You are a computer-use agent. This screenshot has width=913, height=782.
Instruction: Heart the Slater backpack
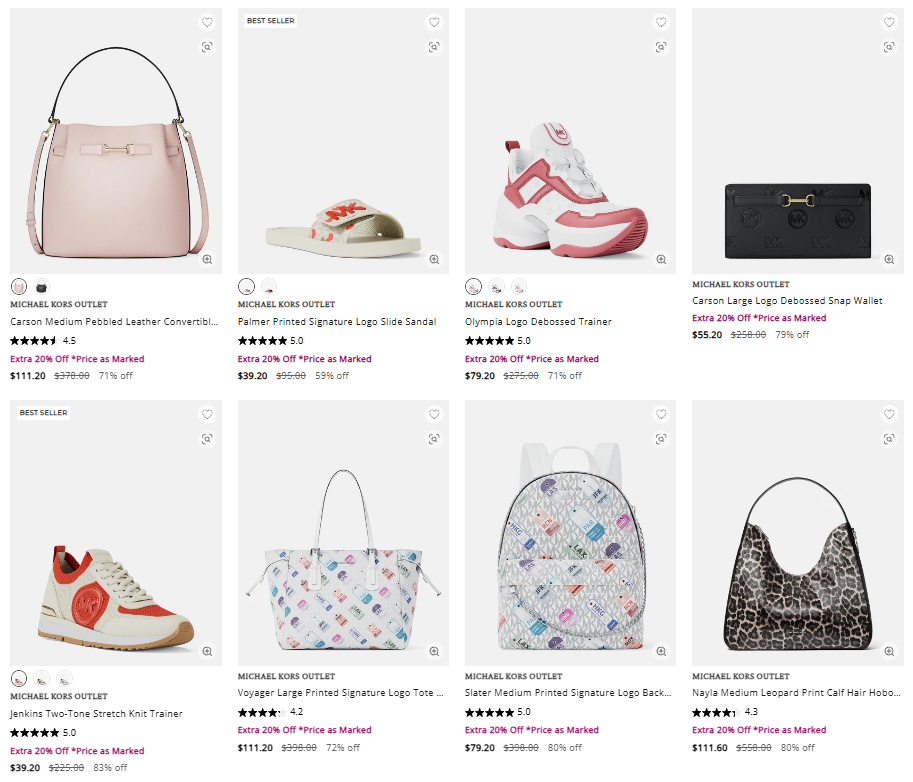660,413
